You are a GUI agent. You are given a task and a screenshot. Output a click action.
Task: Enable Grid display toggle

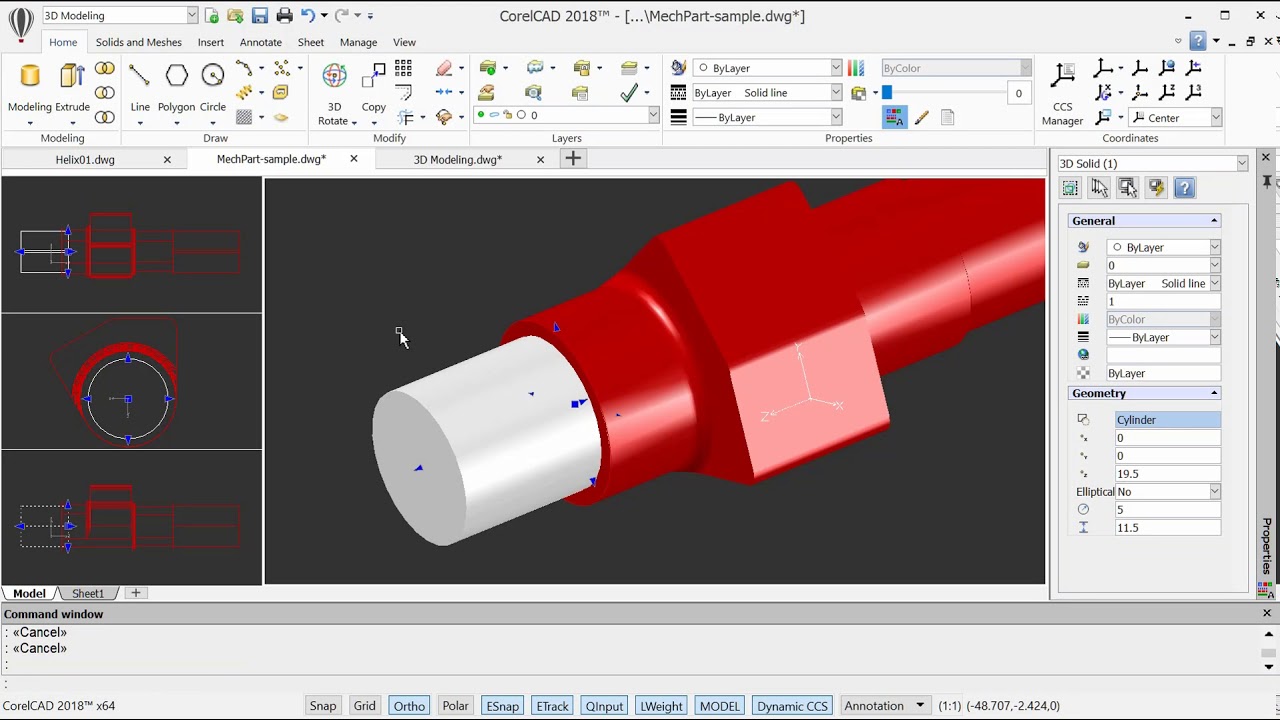point(364,706)
